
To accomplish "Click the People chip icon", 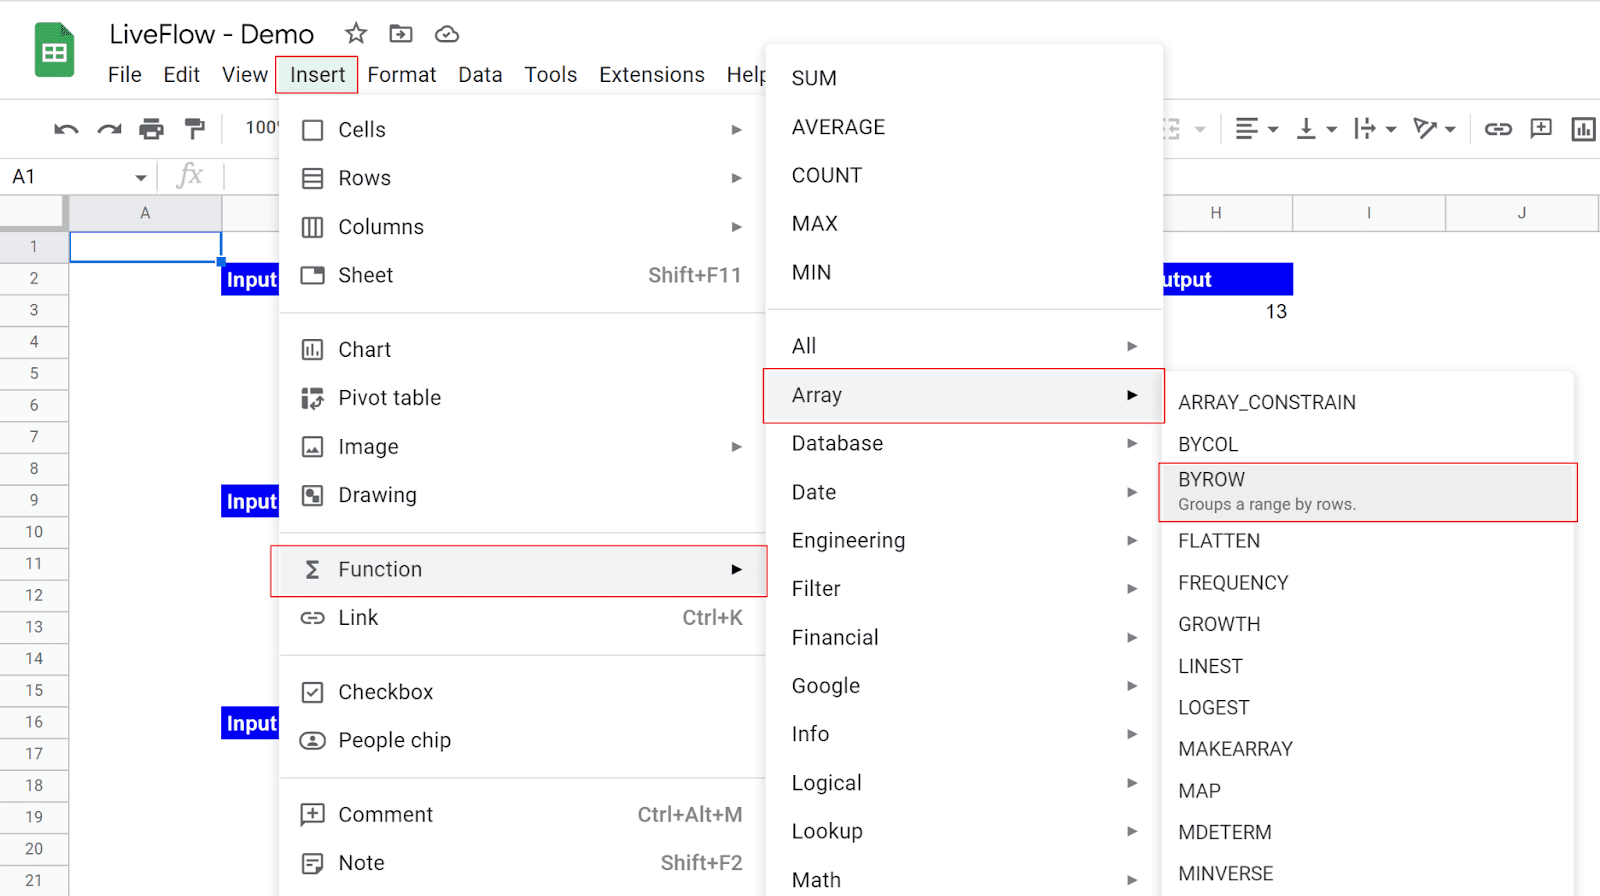I will [x=313, y=740].
